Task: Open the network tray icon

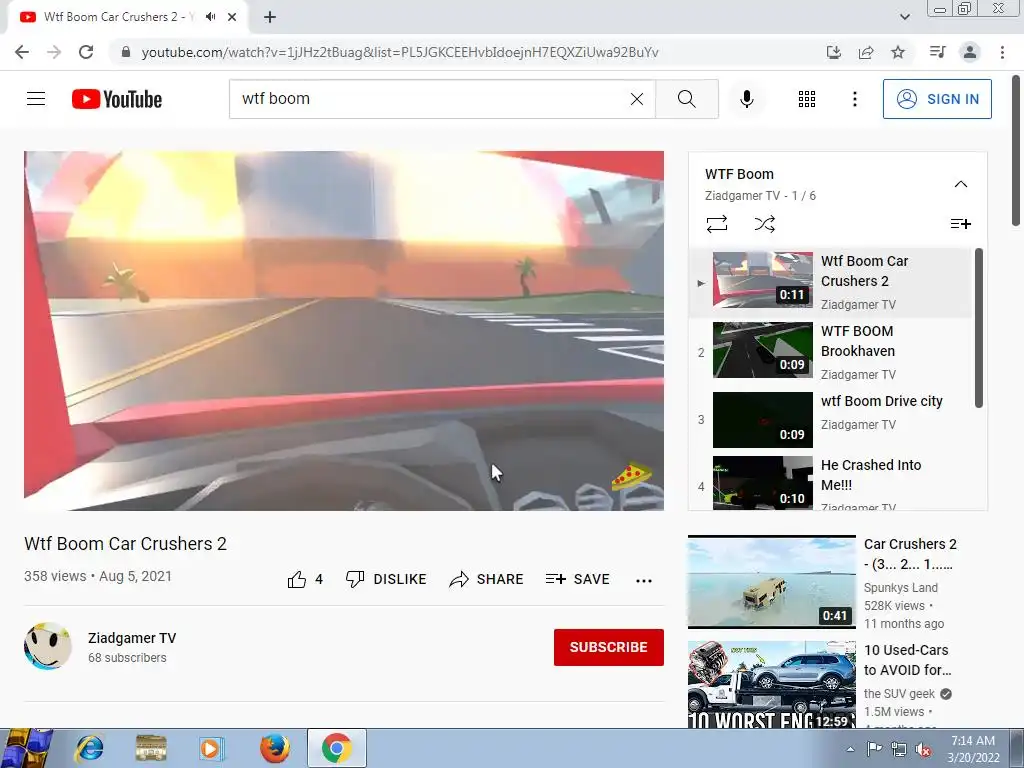Action: pyautogui.click(x=899, y=749)
